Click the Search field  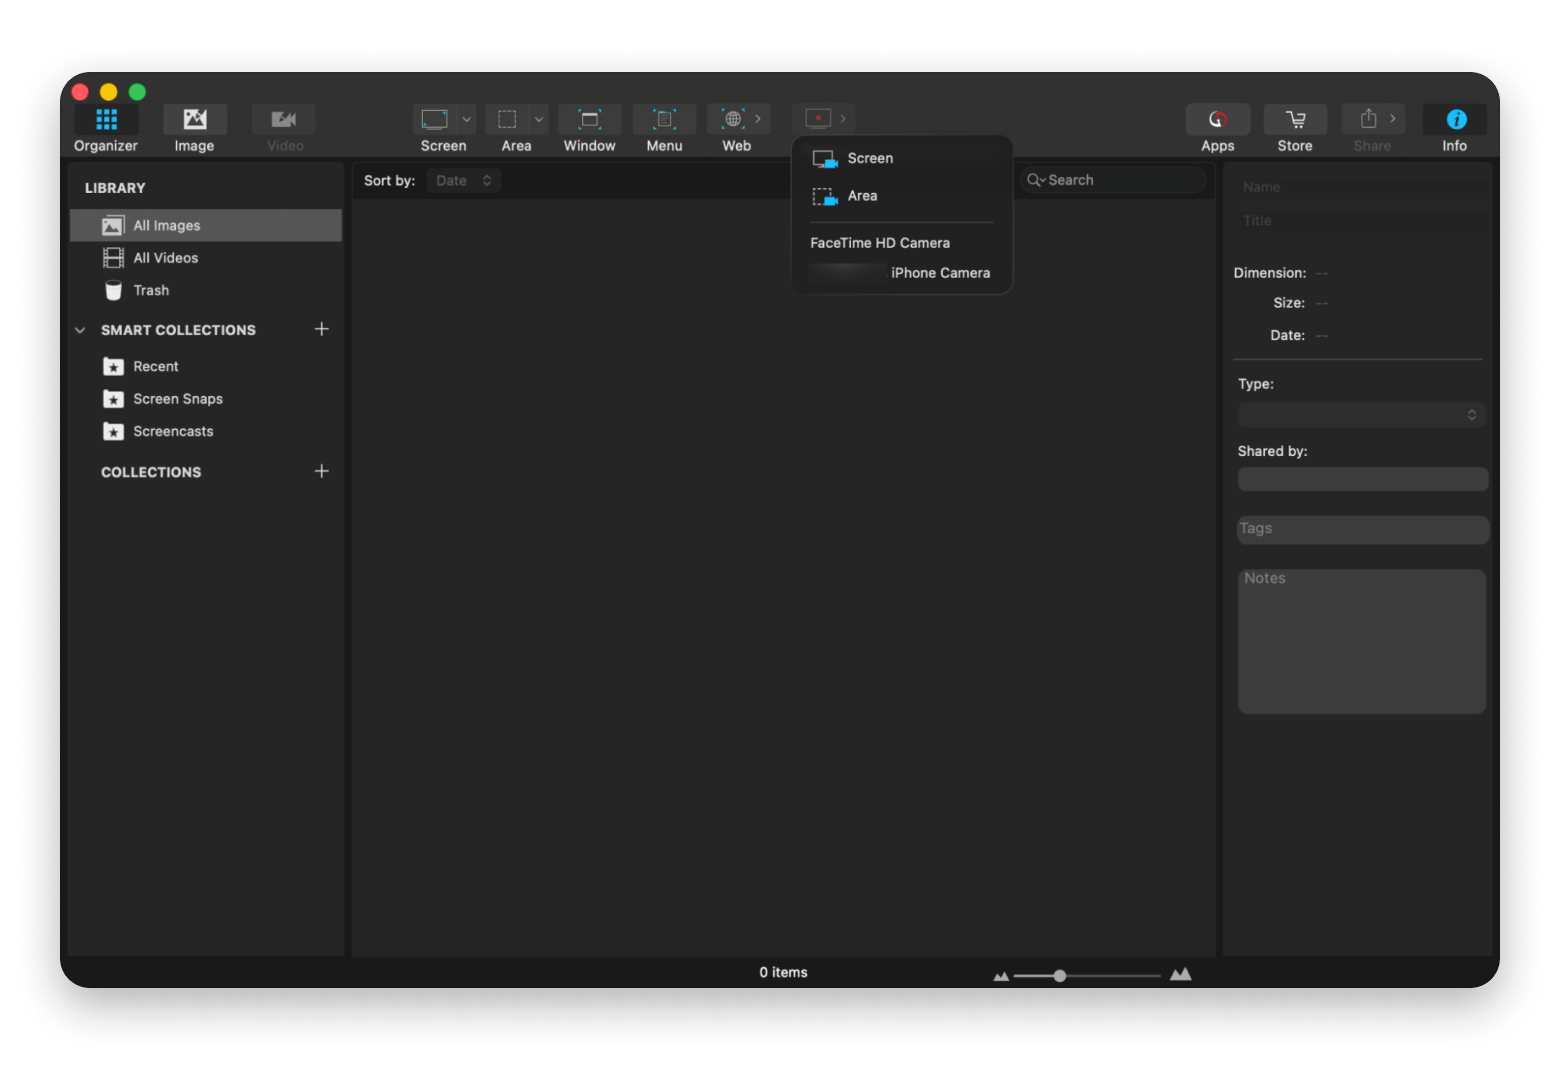tap(1112, 180)
